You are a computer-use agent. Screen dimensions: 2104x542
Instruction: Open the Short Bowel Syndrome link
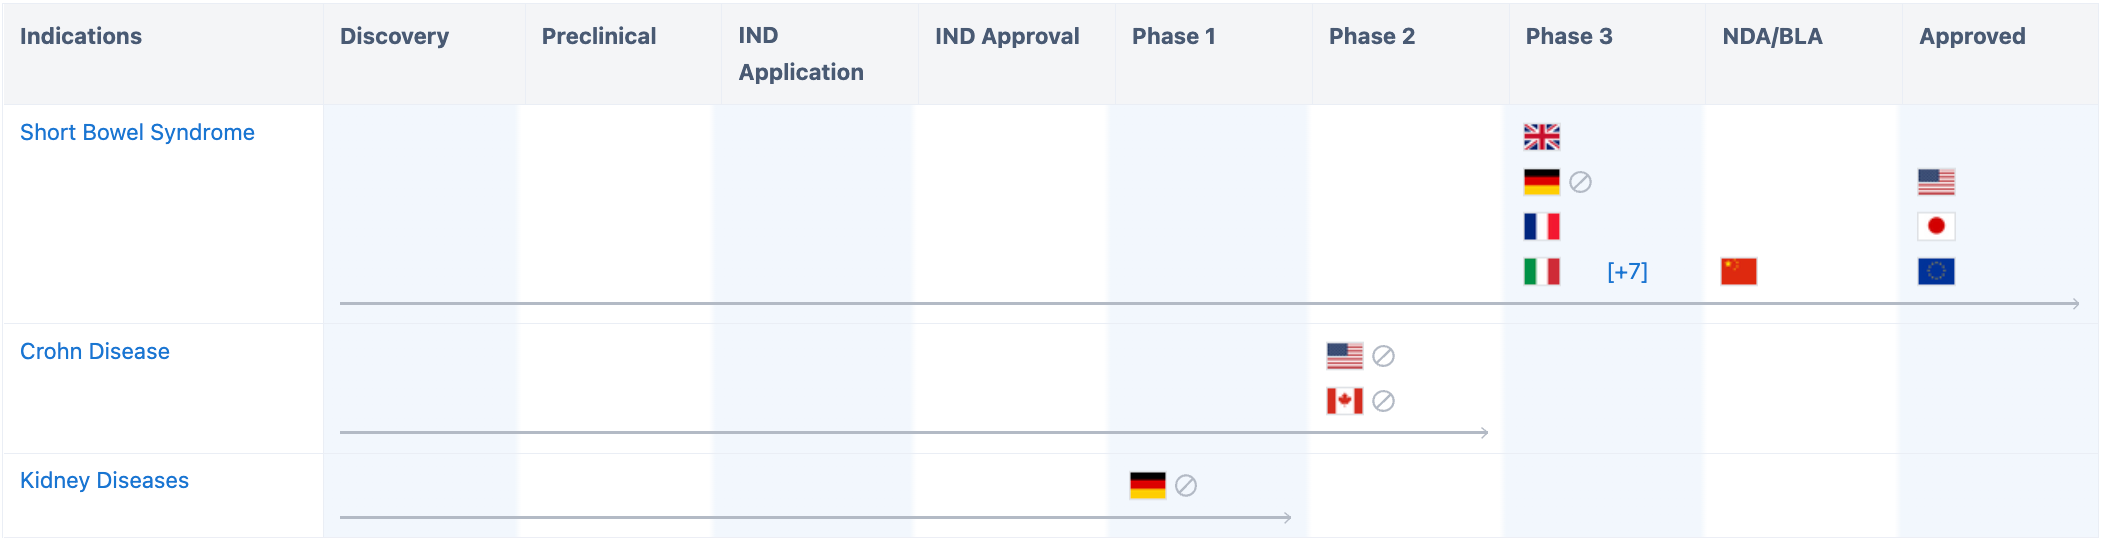click(137, 132)
